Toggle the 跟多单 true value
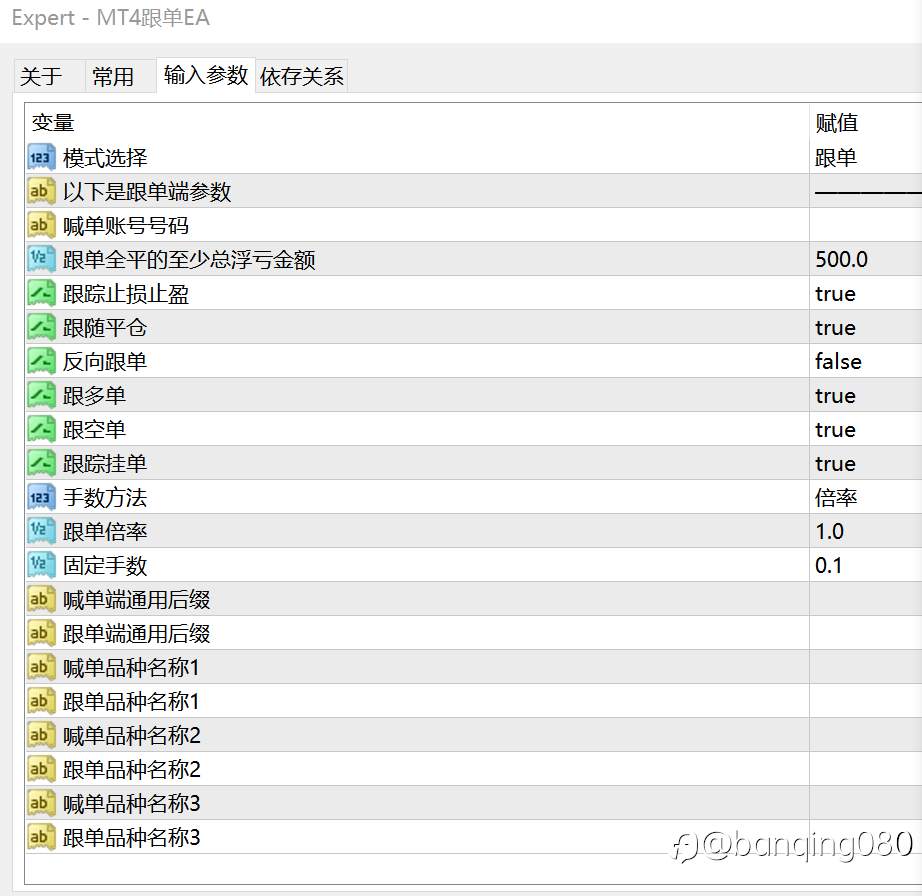This screenshot has width=922, height=896. pos(835,395)
